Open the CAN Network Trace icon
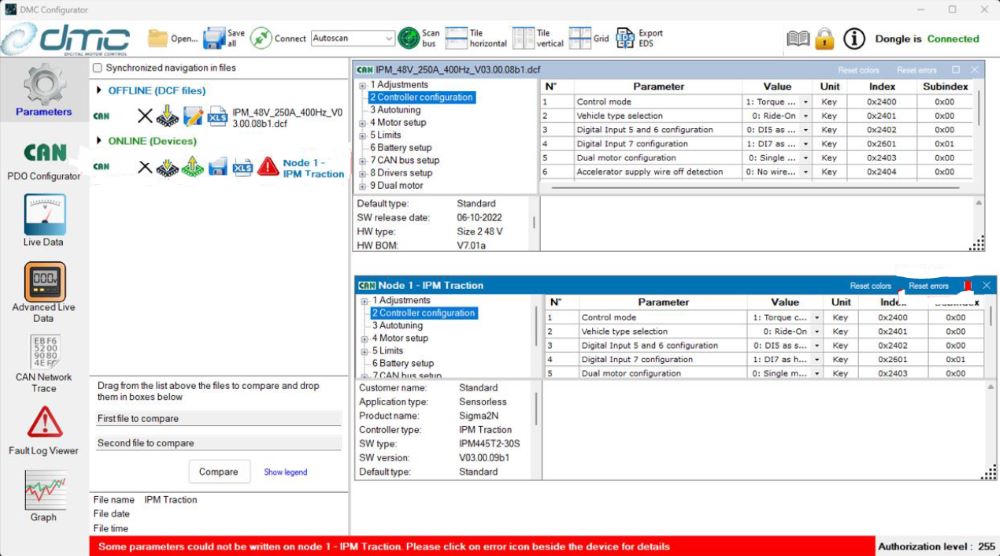The height and width of the screenshot is (556, 1000). coord(45,351)
